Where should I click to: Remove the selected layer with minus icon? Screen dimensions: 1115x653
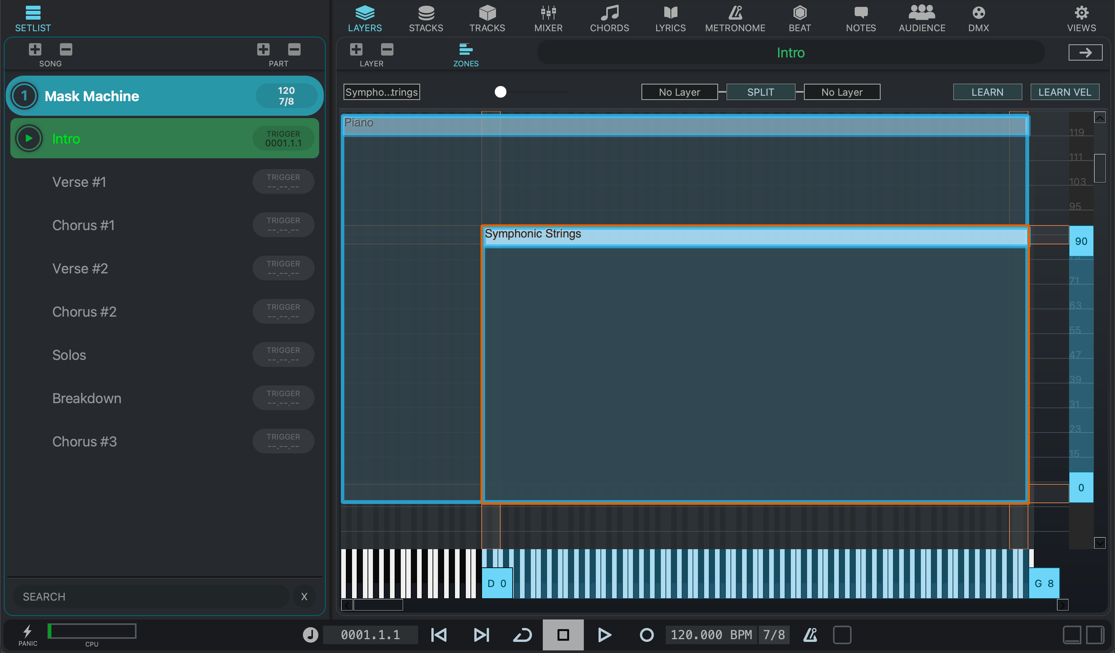387,50
